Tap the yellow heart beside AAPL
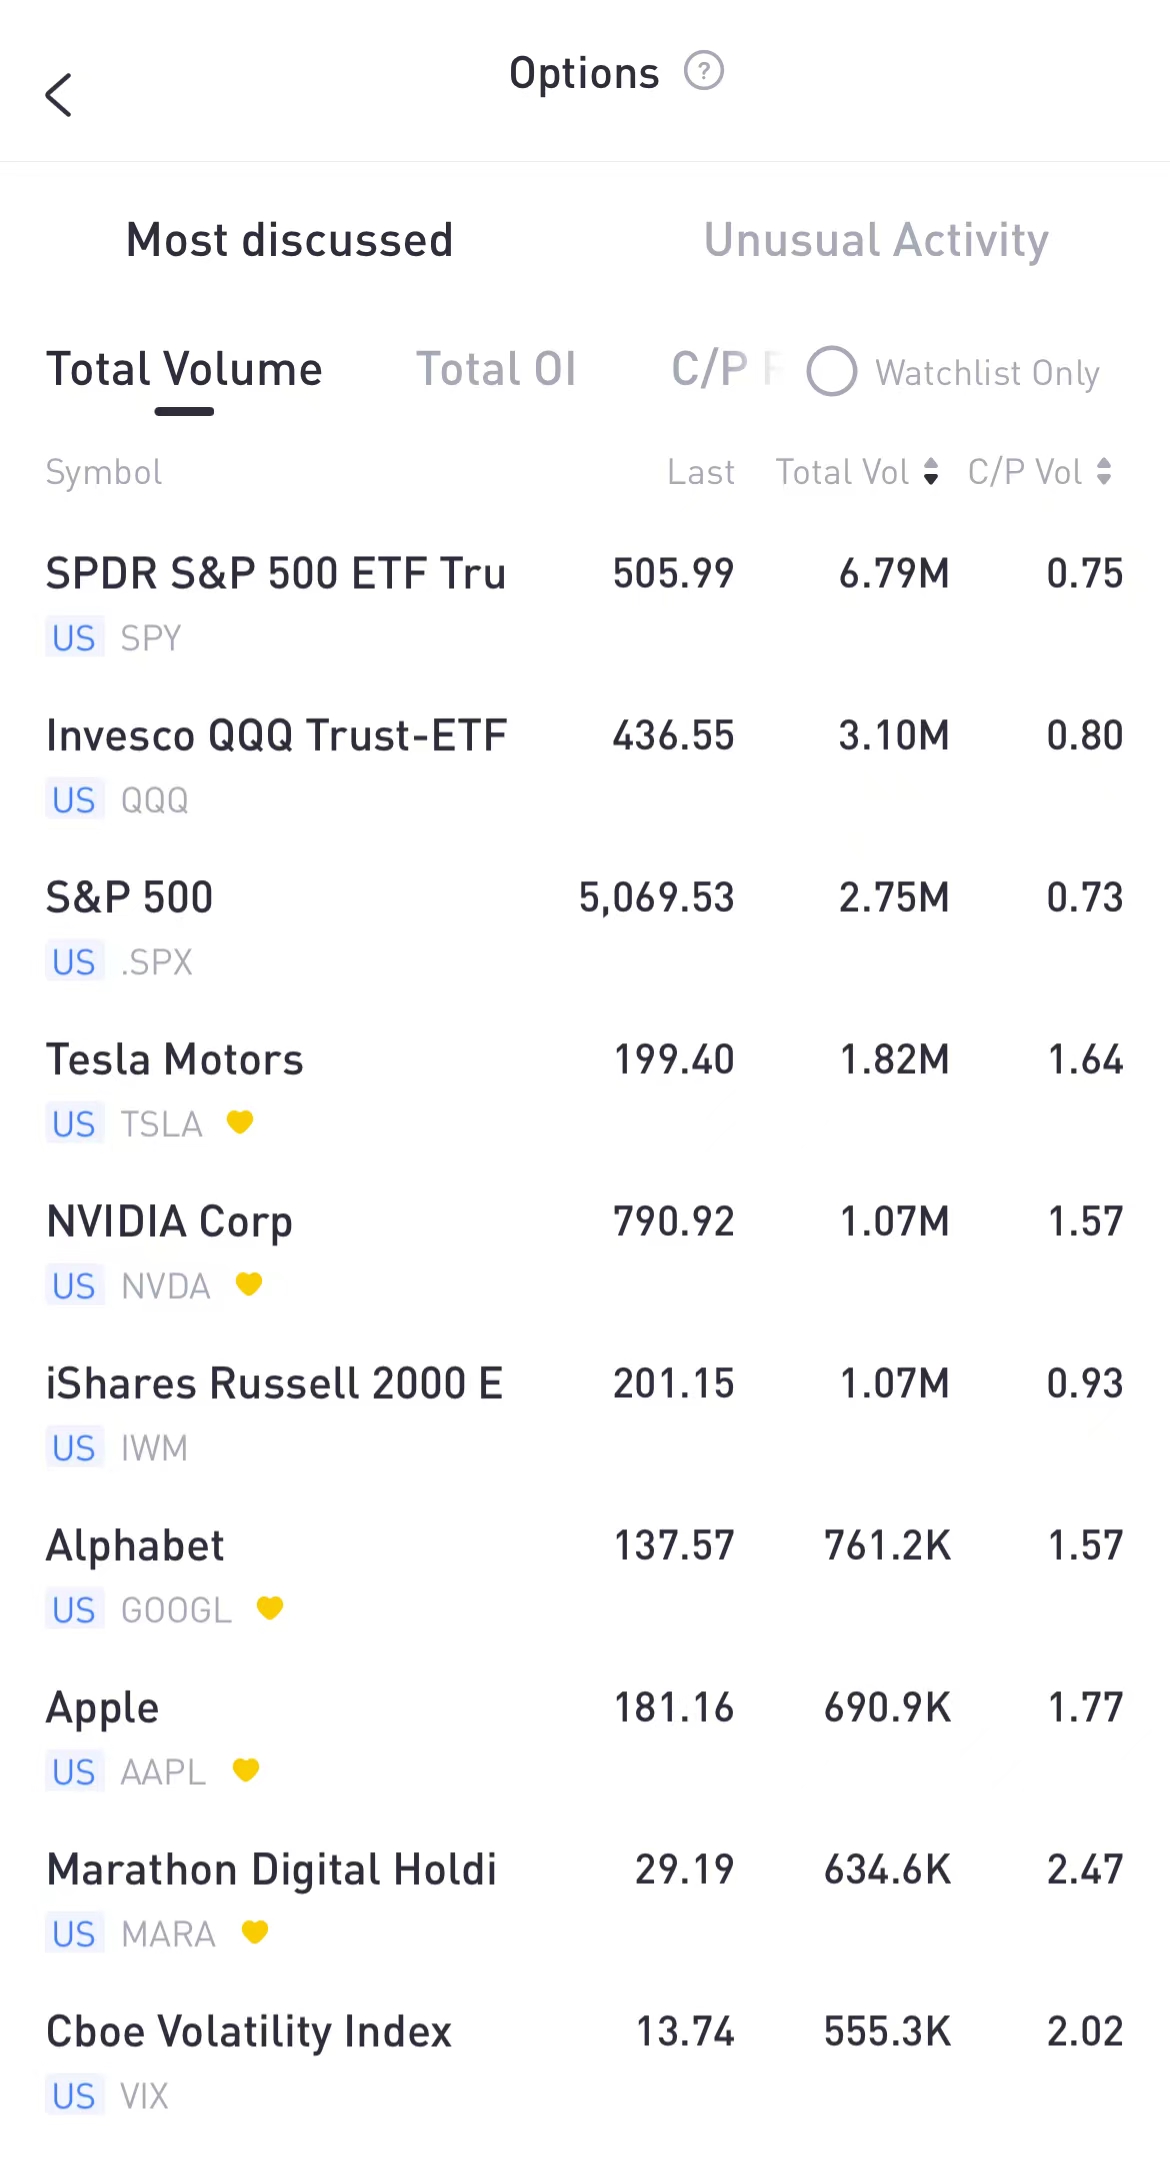The width and height of the screenshot is (1170, 2171). pos(246,1770)
